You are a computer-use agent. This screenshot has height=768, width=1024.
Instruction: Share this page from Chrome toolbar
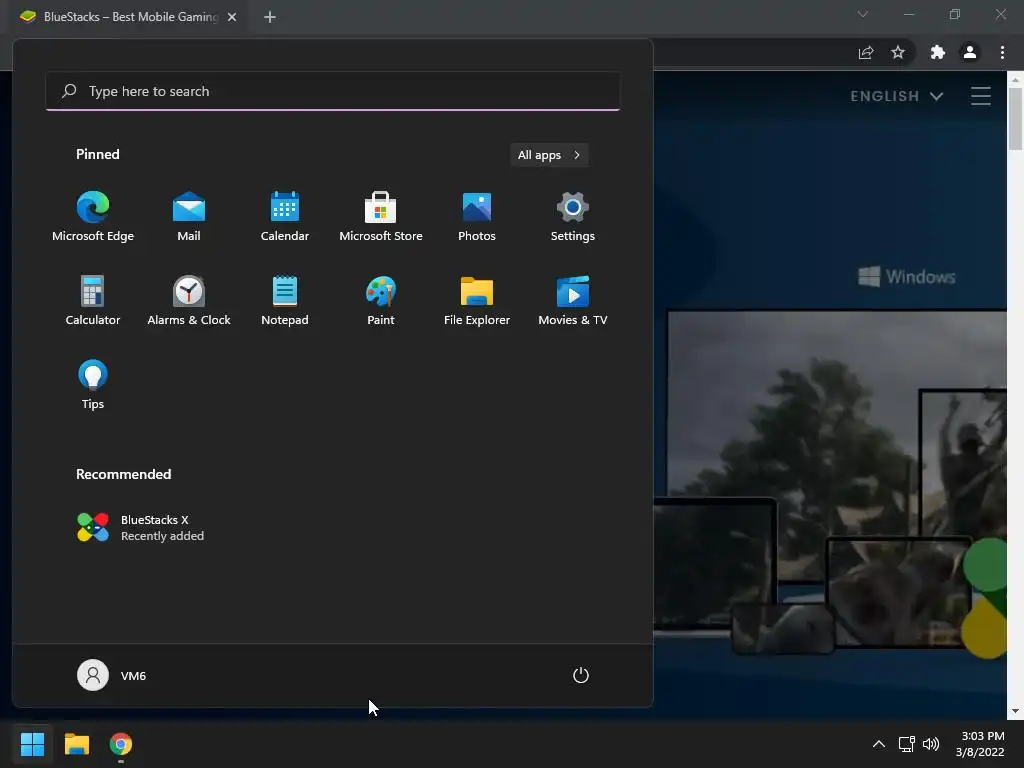click(x=866, y=53)
